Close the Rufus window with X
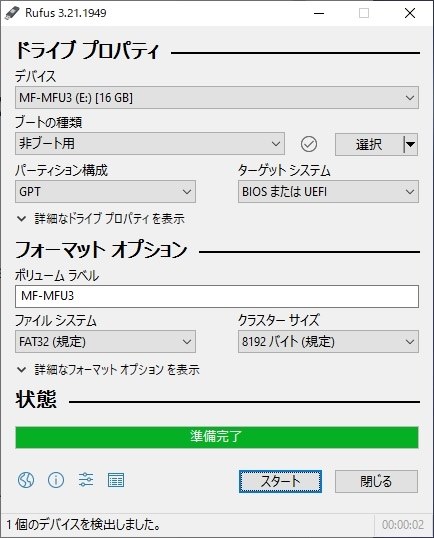The image size is (434, 538). click(x=410, y=13)
